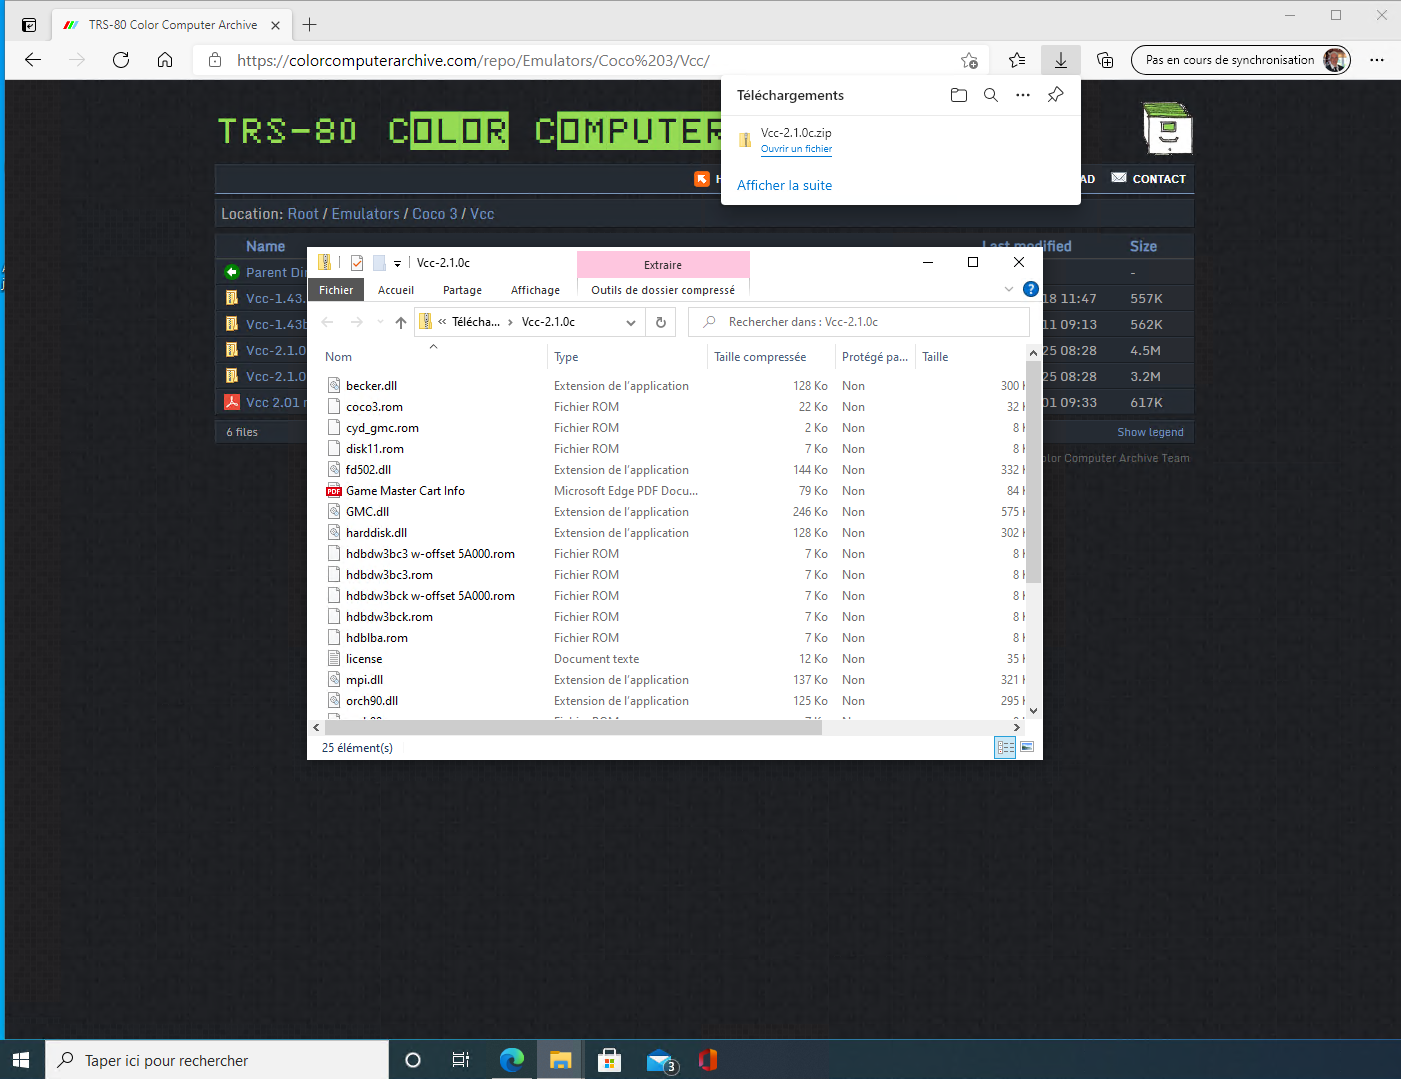Expand the Explorer ribbon with the chevron

pos(1009,290)
